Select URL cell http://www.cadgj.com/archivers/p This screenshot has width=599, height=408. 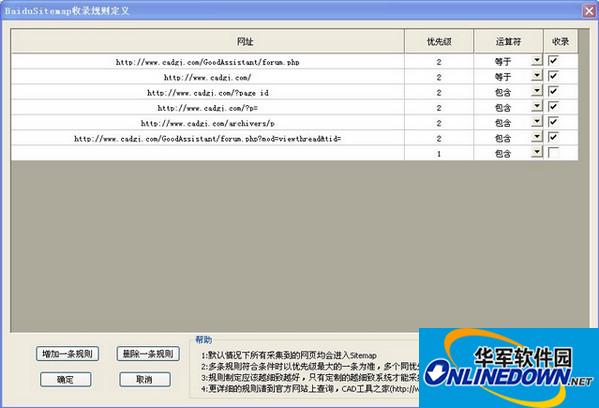click(x=207, y=123)
